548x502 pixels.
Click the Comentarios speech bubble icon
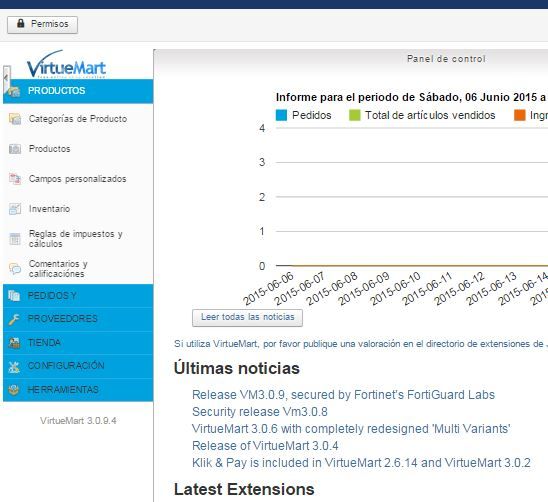[x=15, y=269]
